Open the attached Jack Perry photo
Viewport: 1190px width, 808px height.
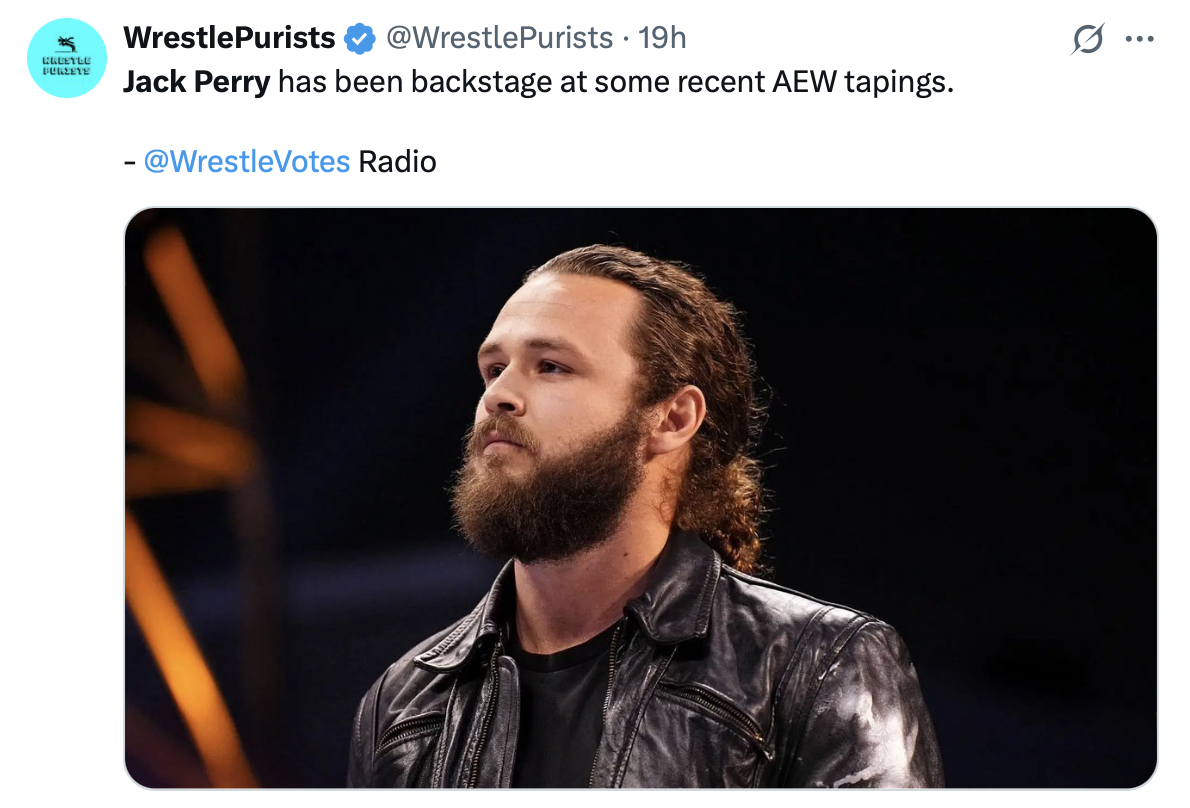pyautogui.click(x=641, y=498)
